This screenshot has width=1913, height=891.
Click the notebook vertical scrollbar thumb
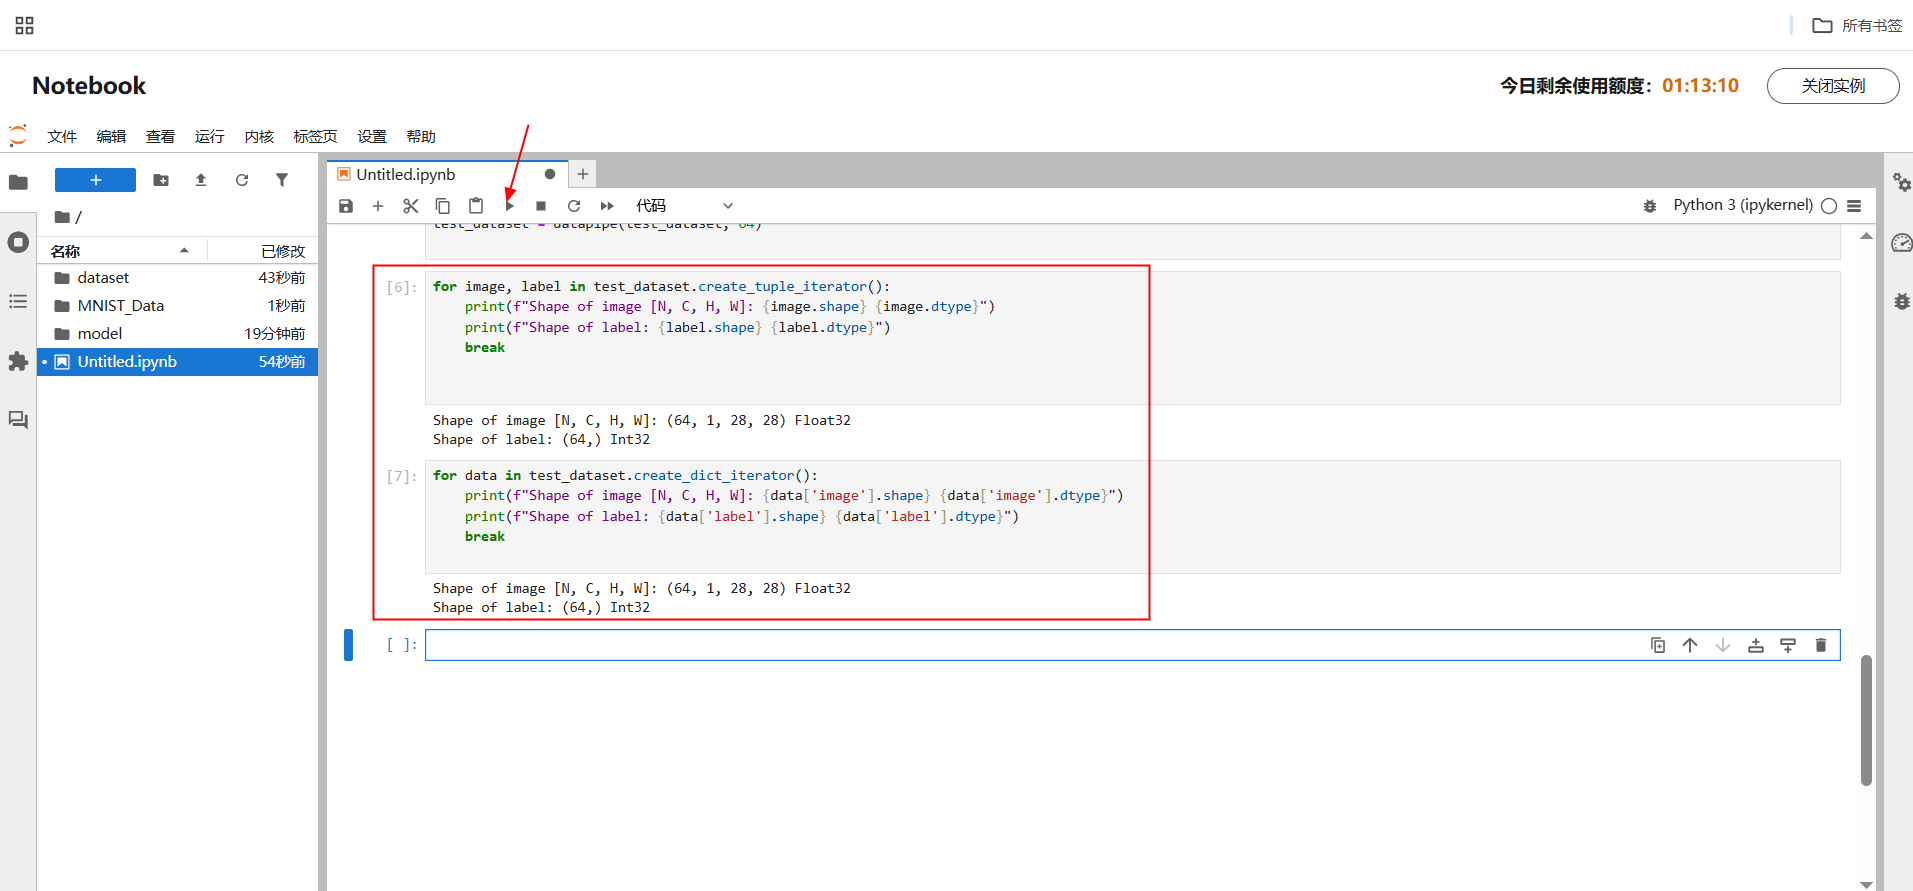point(1866,720)
